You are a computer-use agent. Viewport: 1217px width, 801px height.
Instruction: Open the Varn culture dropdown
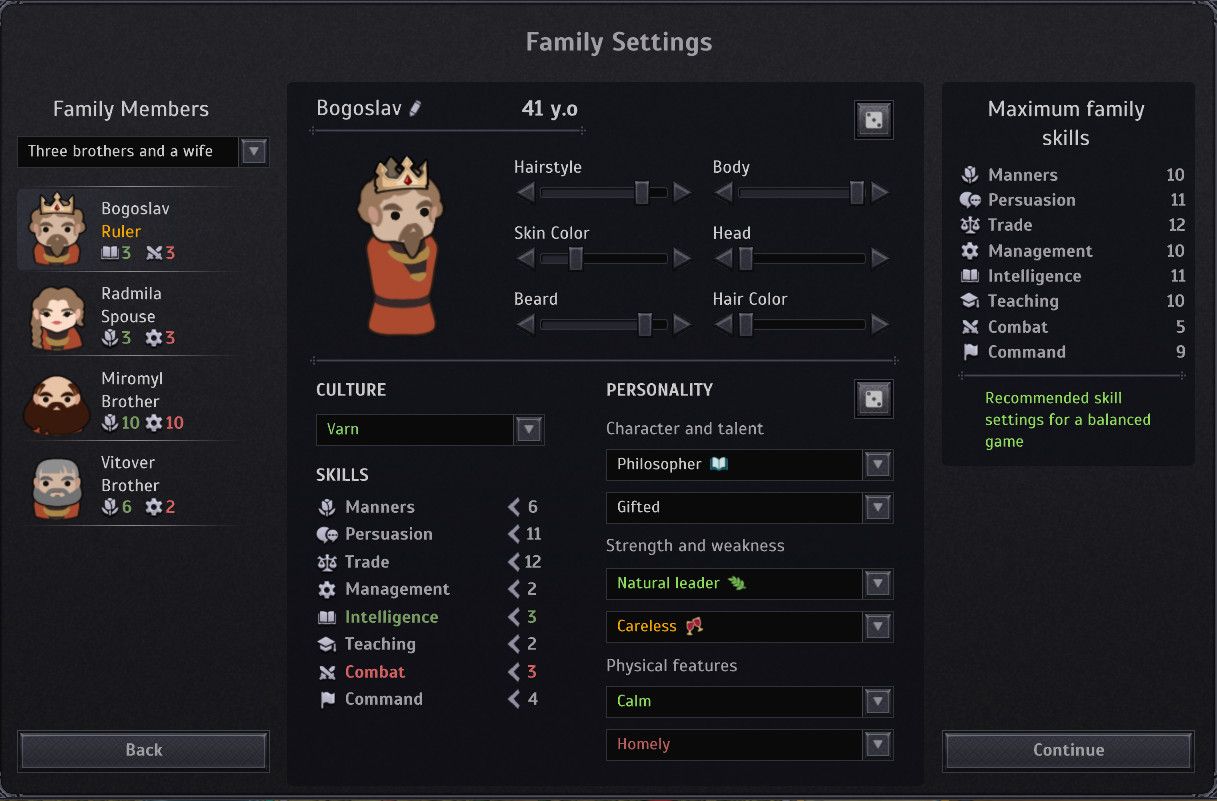tap(529, 430)
